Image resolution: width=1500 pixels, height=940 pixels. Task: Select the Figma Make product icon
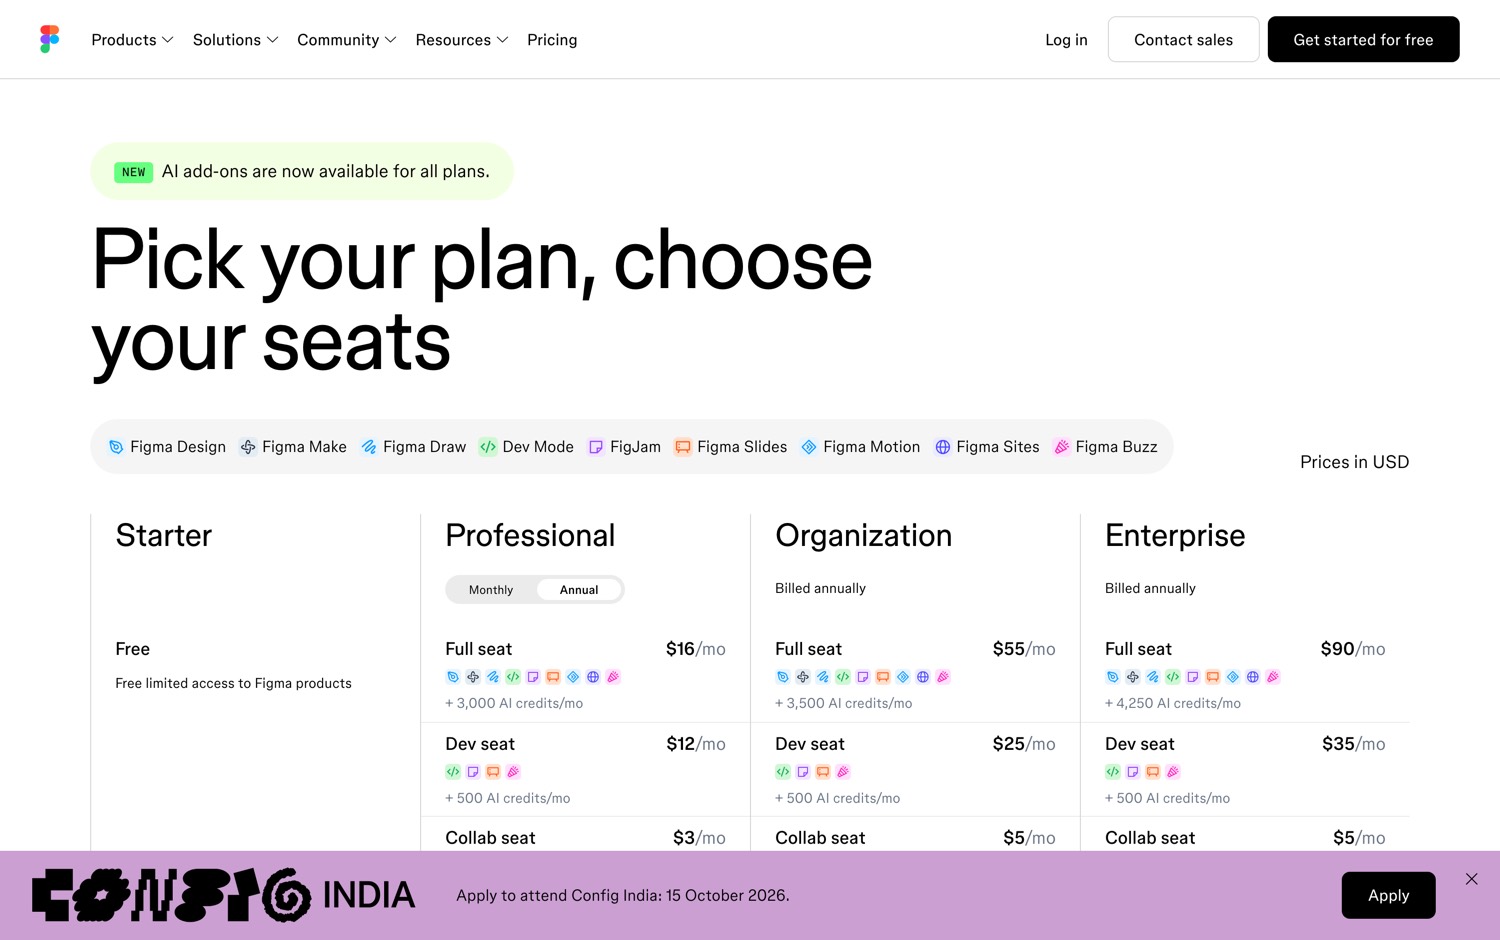pos(248,447)
